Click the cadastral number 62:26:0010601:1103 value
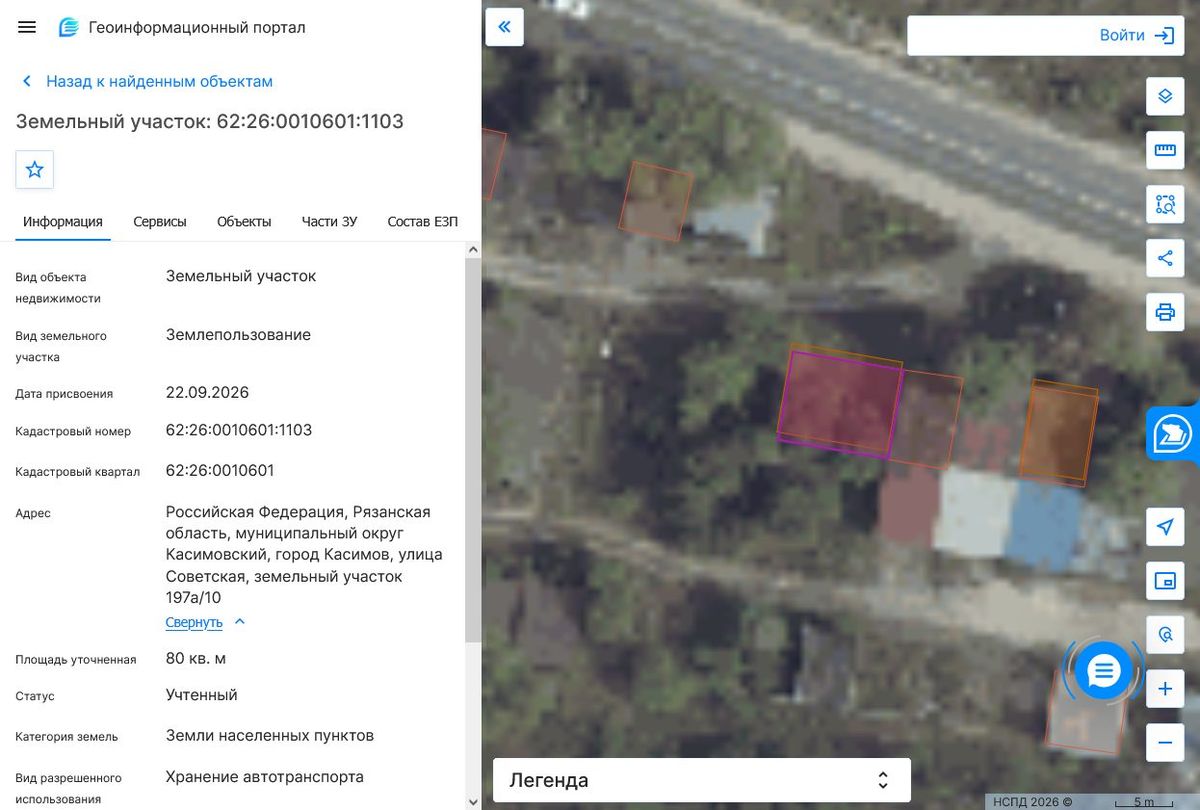The height and width of the screenshot is (810, 1200). coord(239,430)
